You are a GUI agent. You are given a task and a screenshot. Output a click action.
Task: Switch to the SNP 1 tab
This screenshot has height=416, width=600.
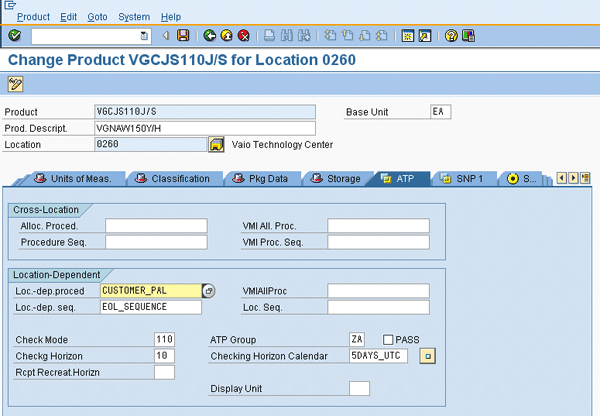point(461,179)
